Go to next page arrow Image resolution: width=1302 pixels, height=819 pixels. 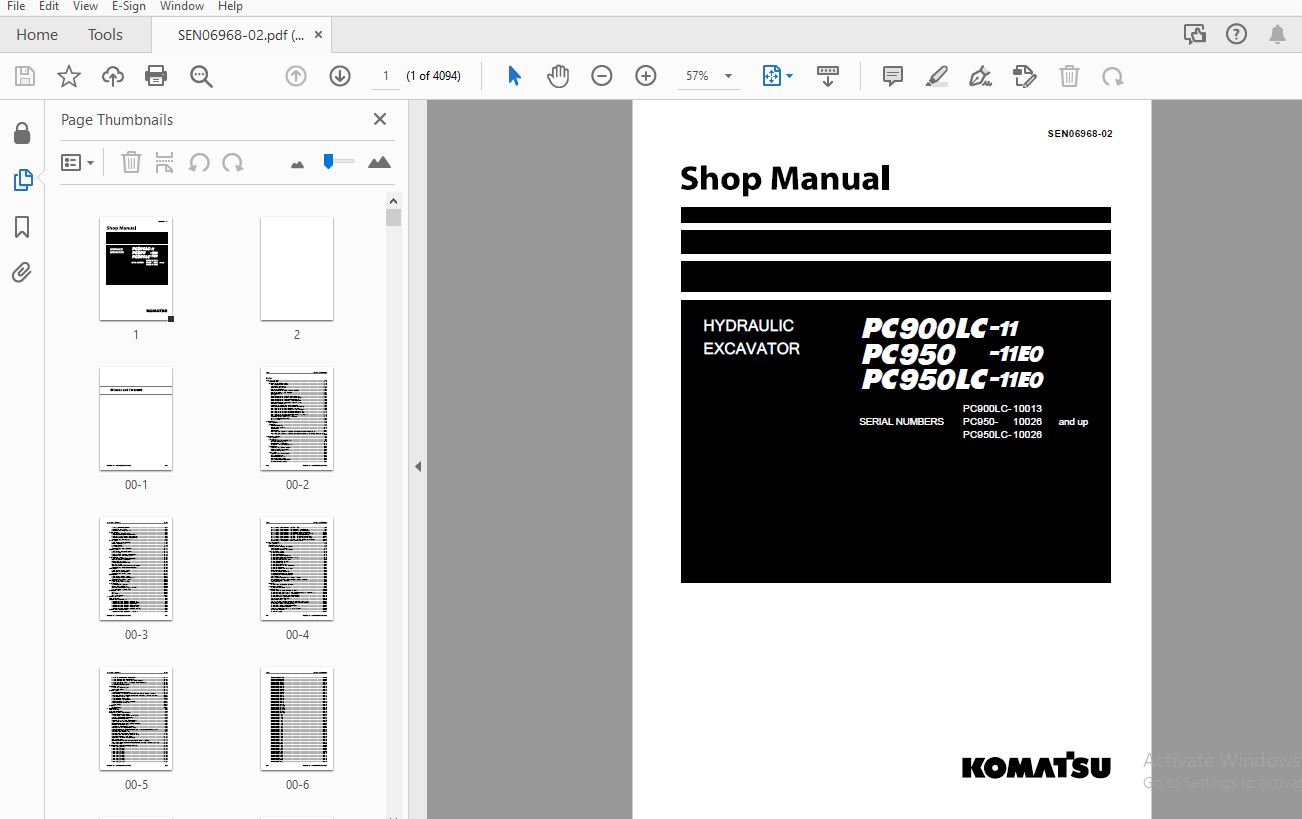[x=340, y=76]
